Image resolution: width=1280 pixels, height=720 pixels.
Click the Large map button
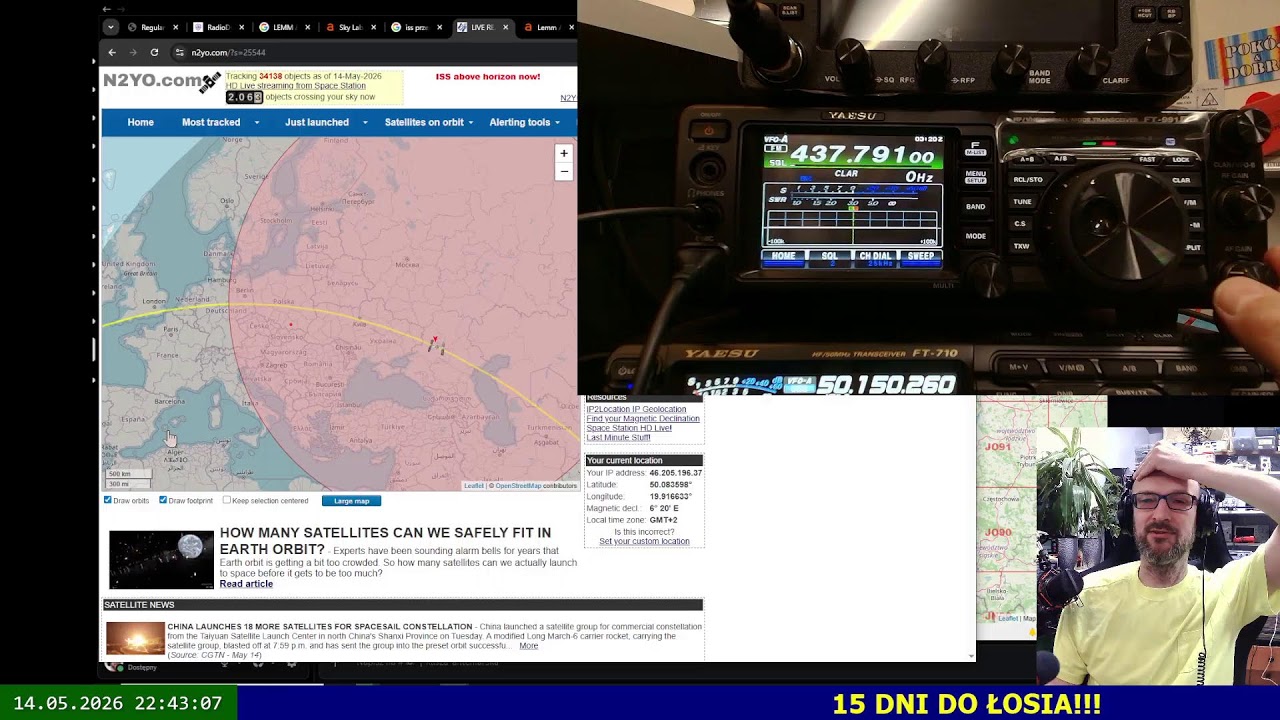[x=351, y=501]
